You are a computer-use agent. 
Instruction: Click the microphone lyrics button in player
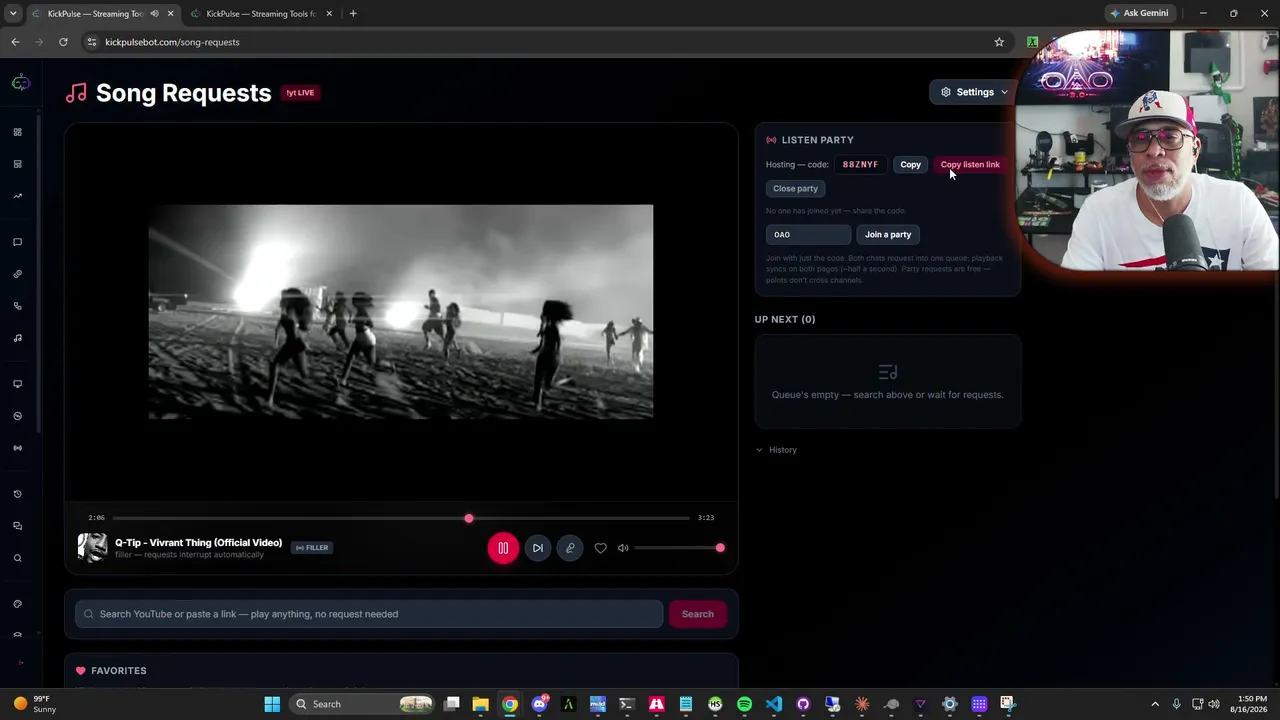[570, 548]
